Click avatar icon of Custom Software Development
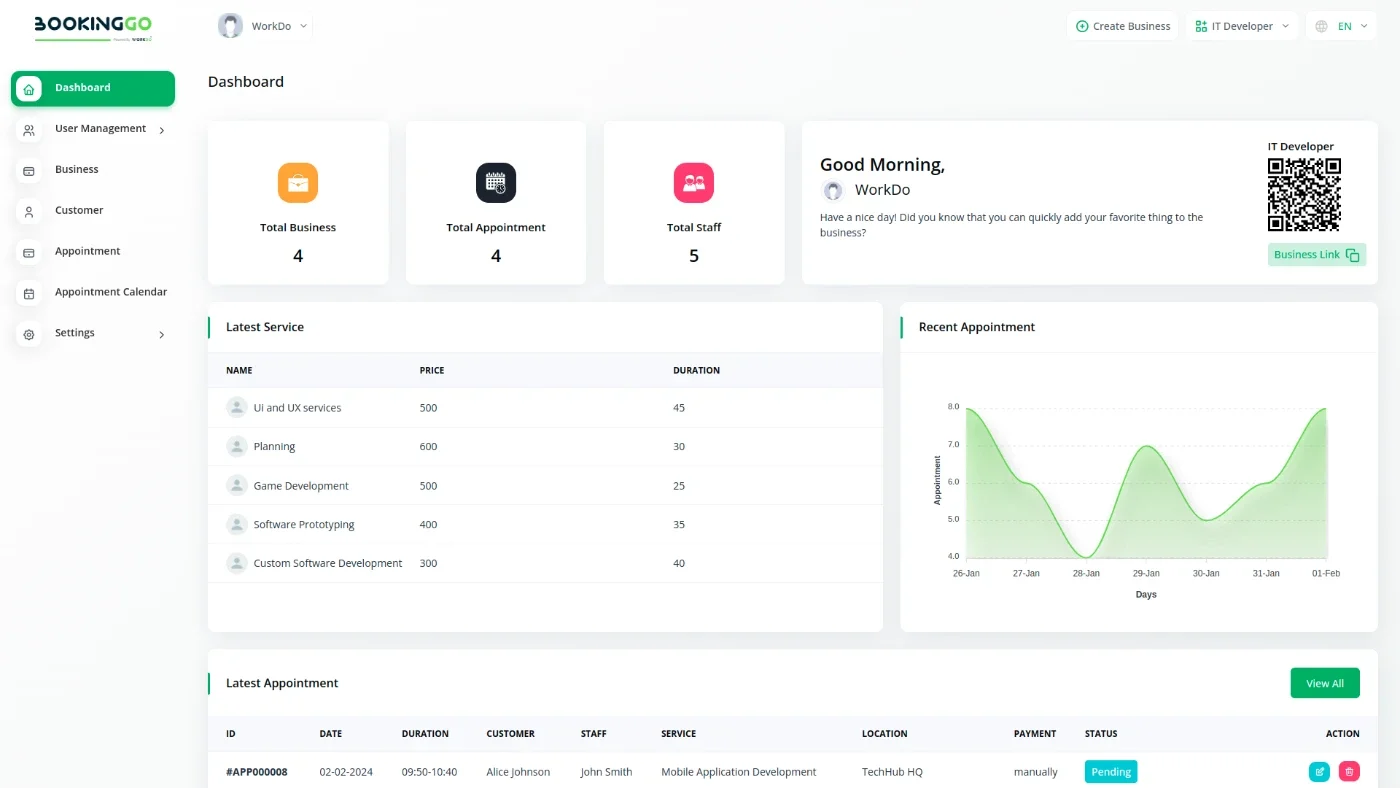 tap(237, 563)
